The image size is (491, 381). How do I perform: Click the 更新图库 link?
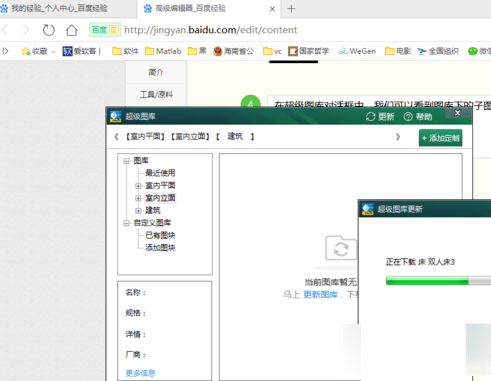tap(320, 295)
